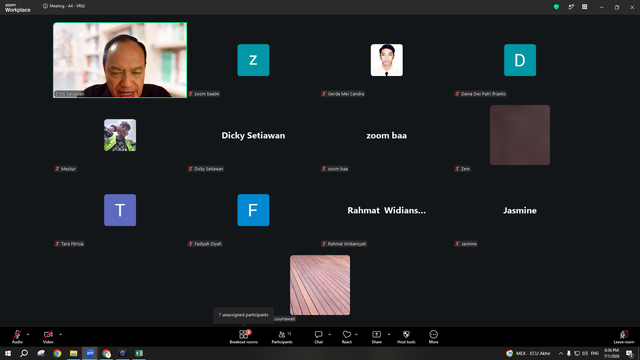The height and width of the screenshot is (360, 640).
Task: Expand the audio options arrow
Action: (x=28, y=334)
